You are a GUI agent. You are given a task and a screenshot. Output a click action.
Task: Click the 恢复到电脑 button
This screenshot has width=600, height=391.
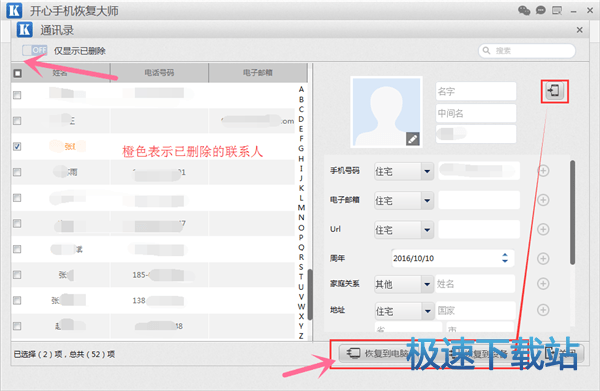coord(375,353)
